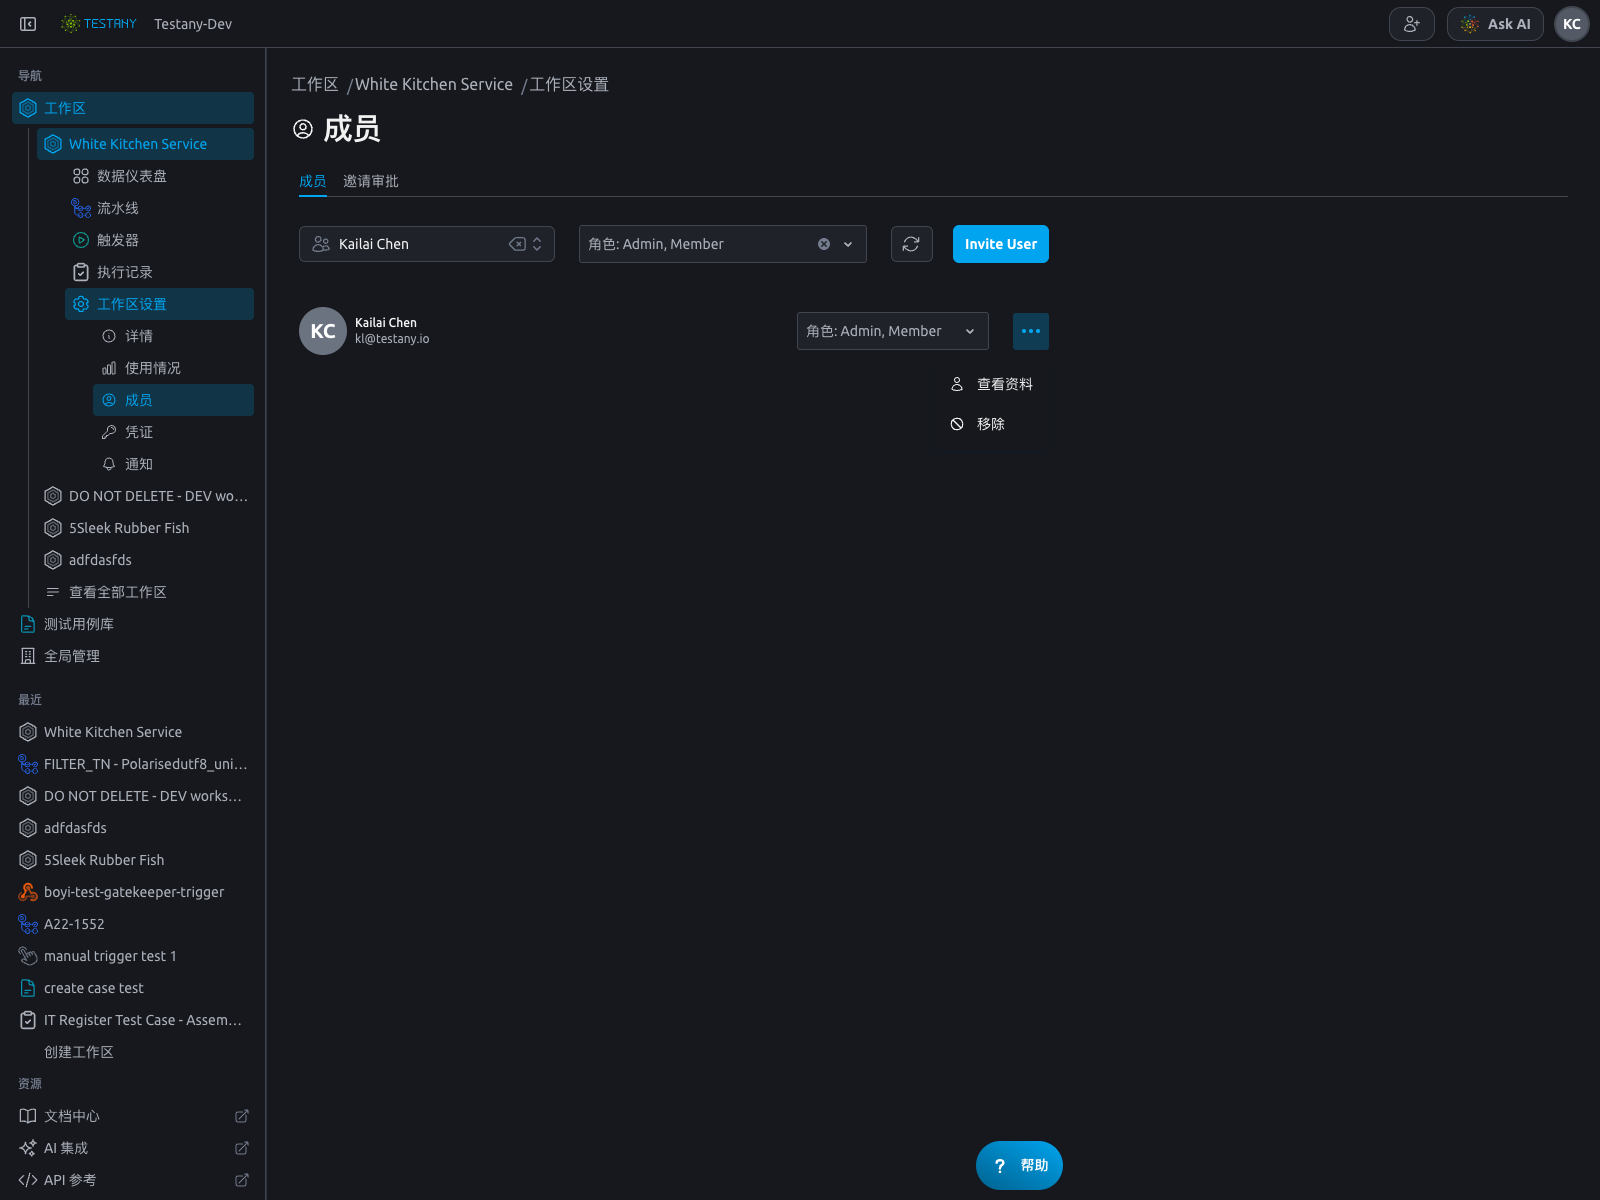The height and width of the screenshot is (1200, 1600).
Task: Open White Kitchen Service workspace in tree
Action: tap(145, 144)
